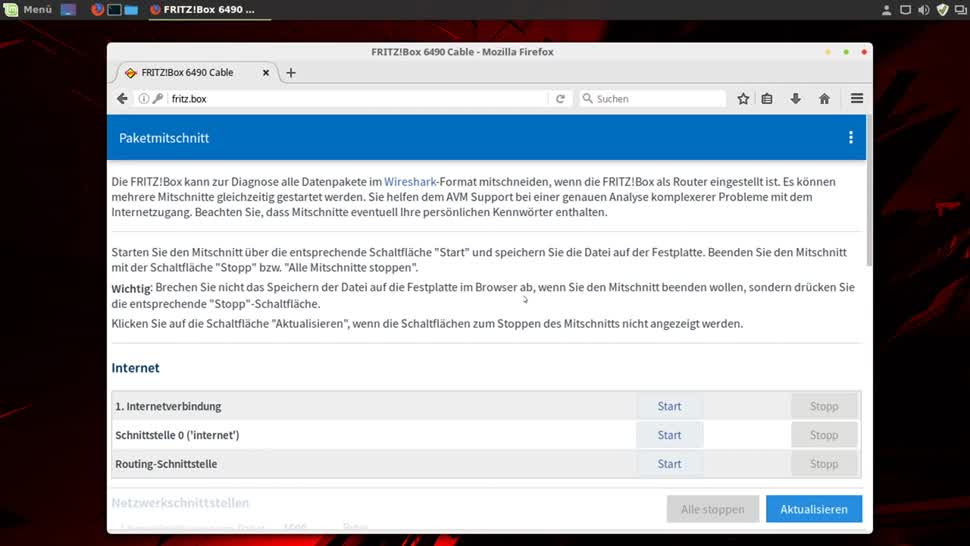Click the Aktualisieren button
The width and height of the screenshot is (970, 546).
pyautogui.click(x=814, y=509)
